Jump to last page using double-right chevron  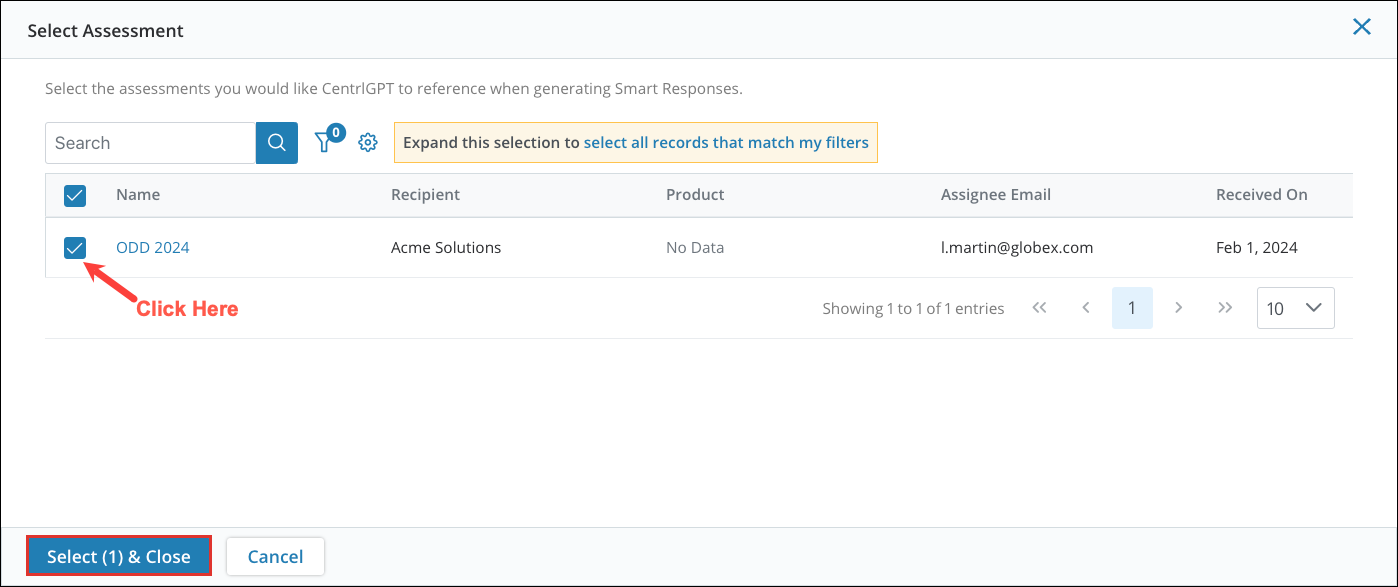click(1225, 308)
